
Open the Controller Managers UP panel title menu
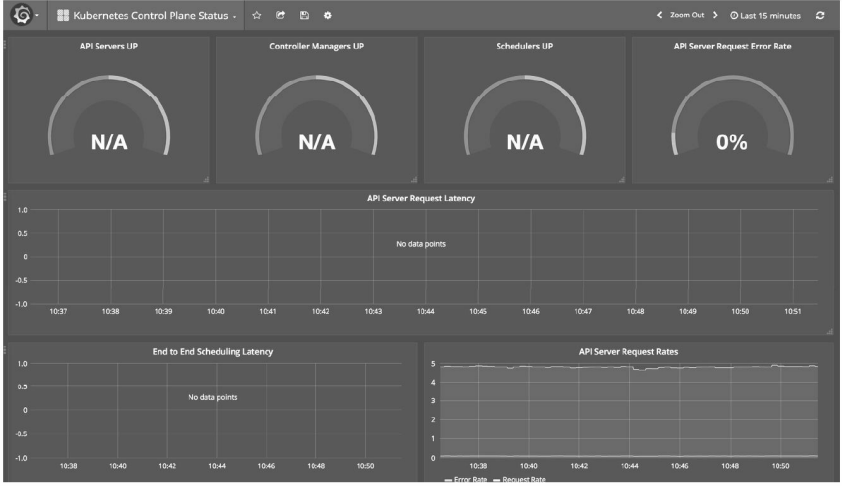(316, 46)
